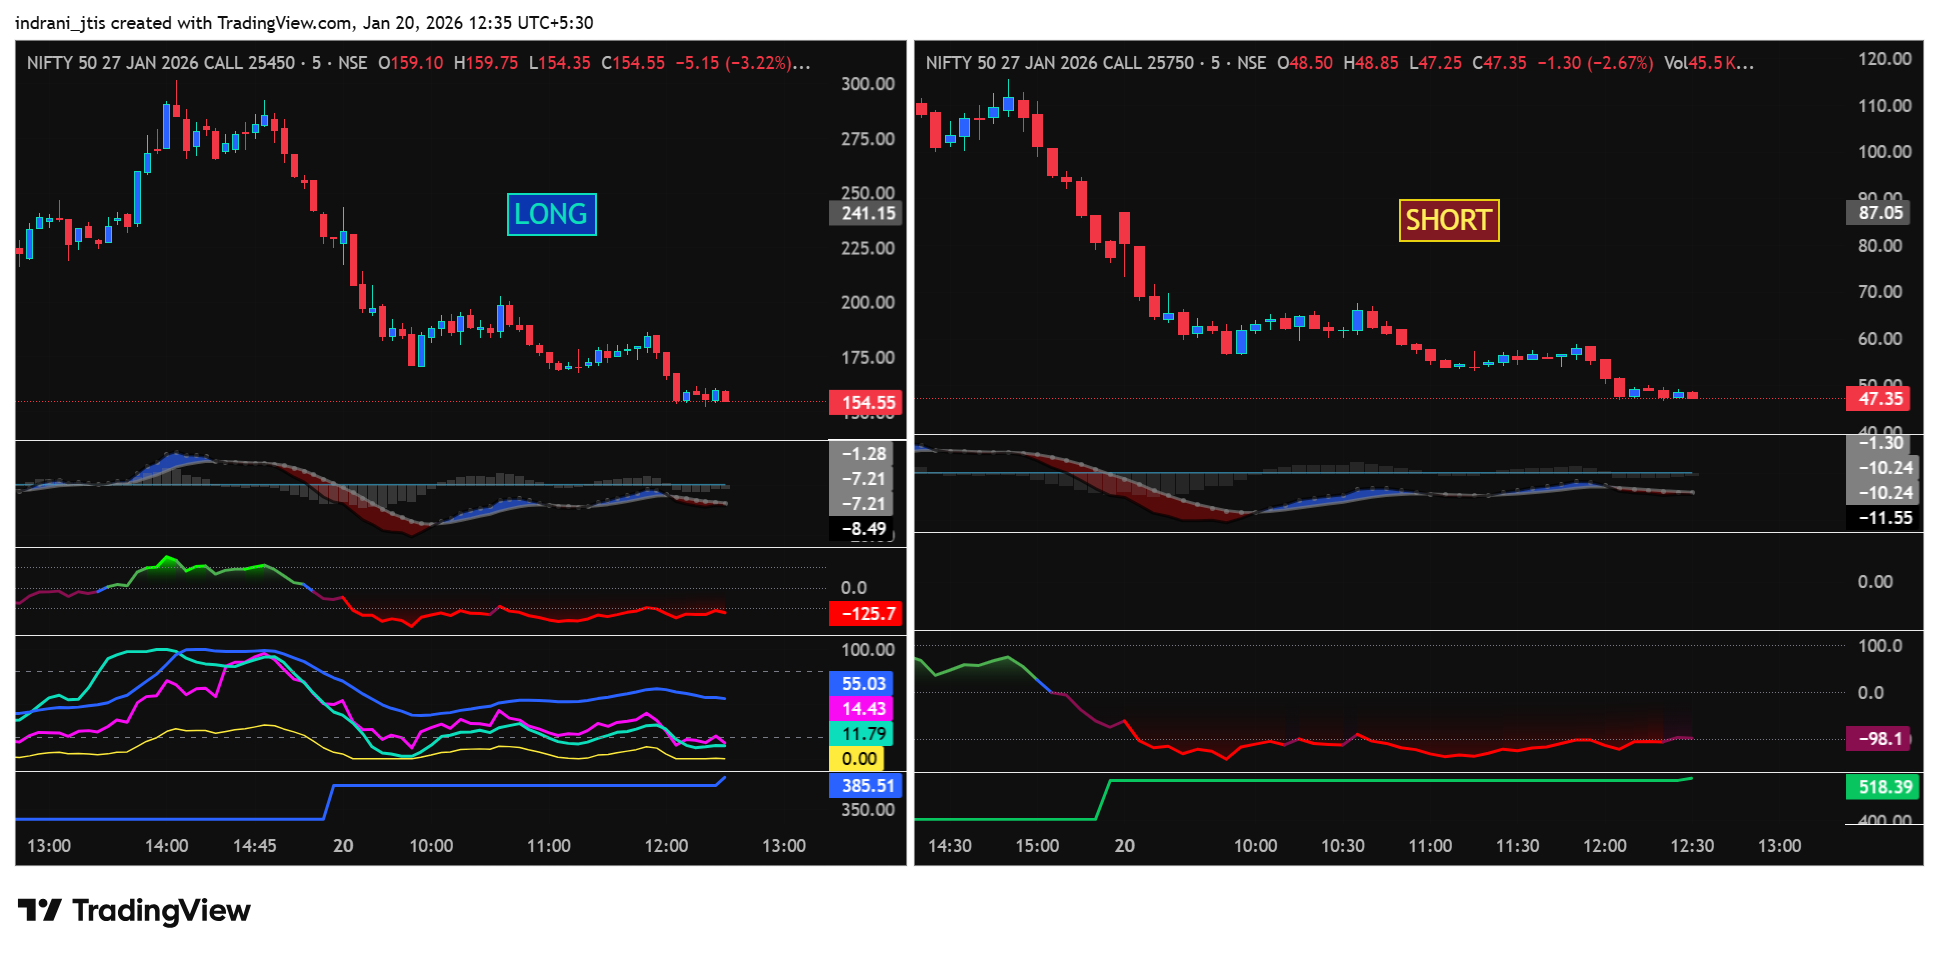
Task: Click the TradingView logo at the bottom
Action: (x=134, y=910)
